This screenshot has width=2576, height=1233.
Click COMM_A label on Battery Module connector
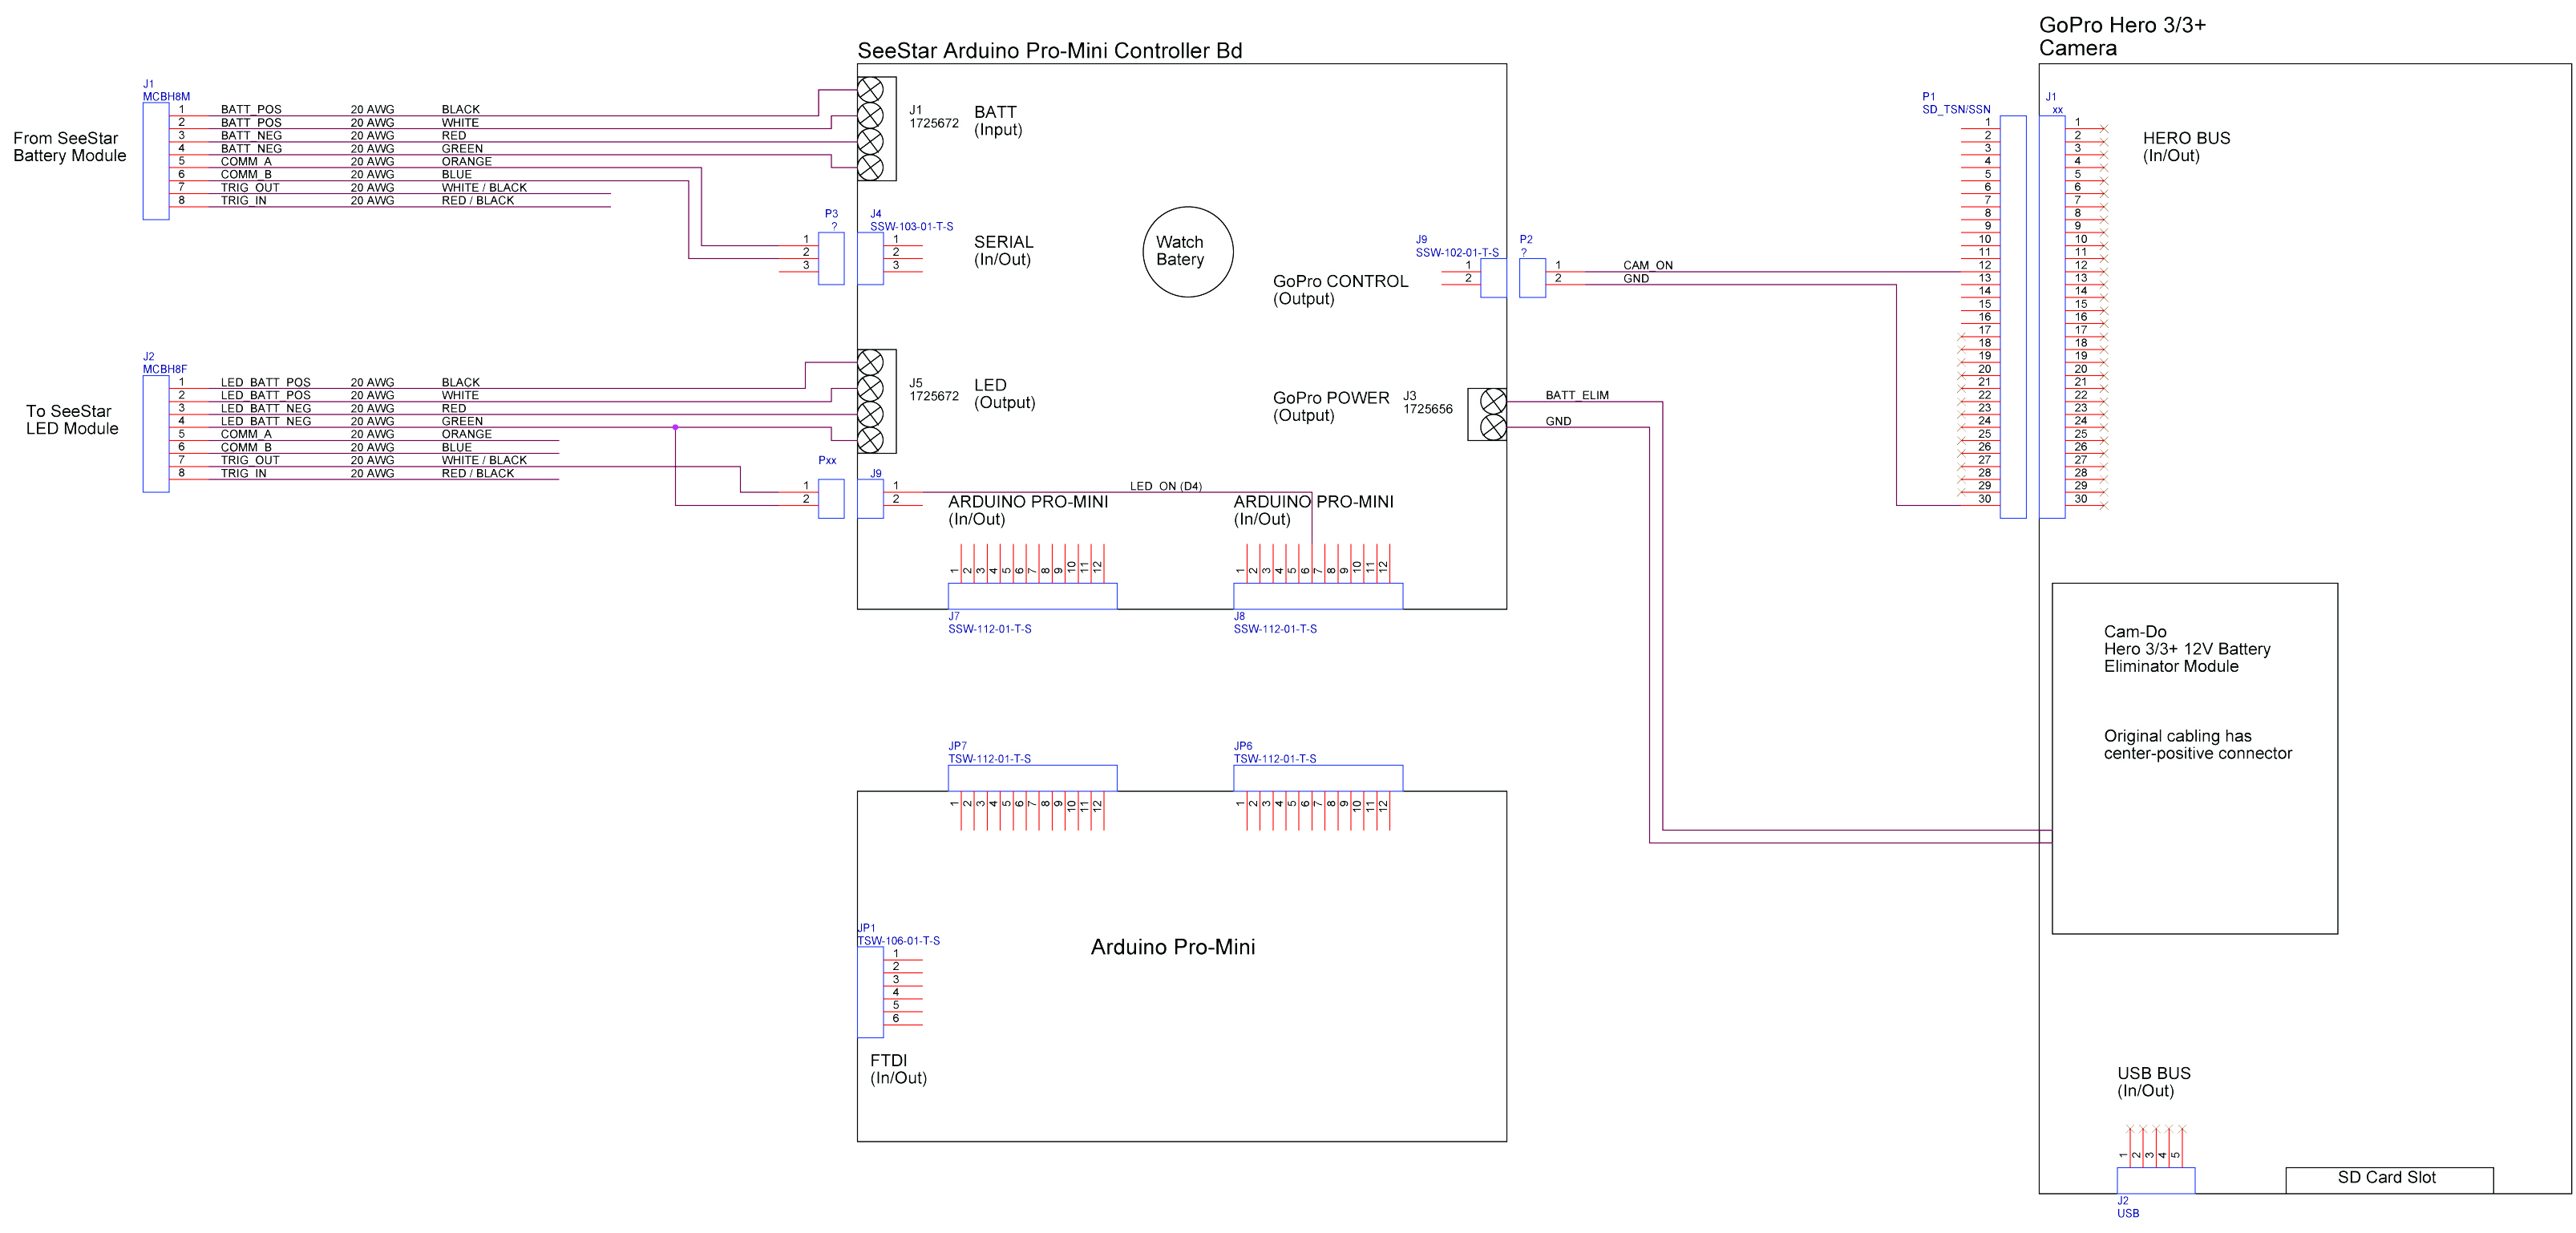[x=245, y=162]
